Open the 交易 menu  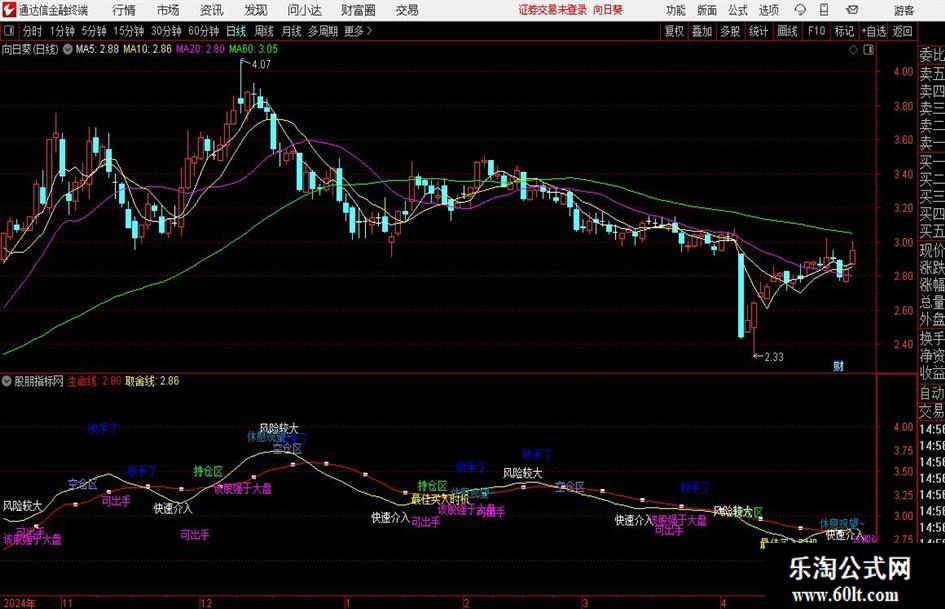[407, 10]
